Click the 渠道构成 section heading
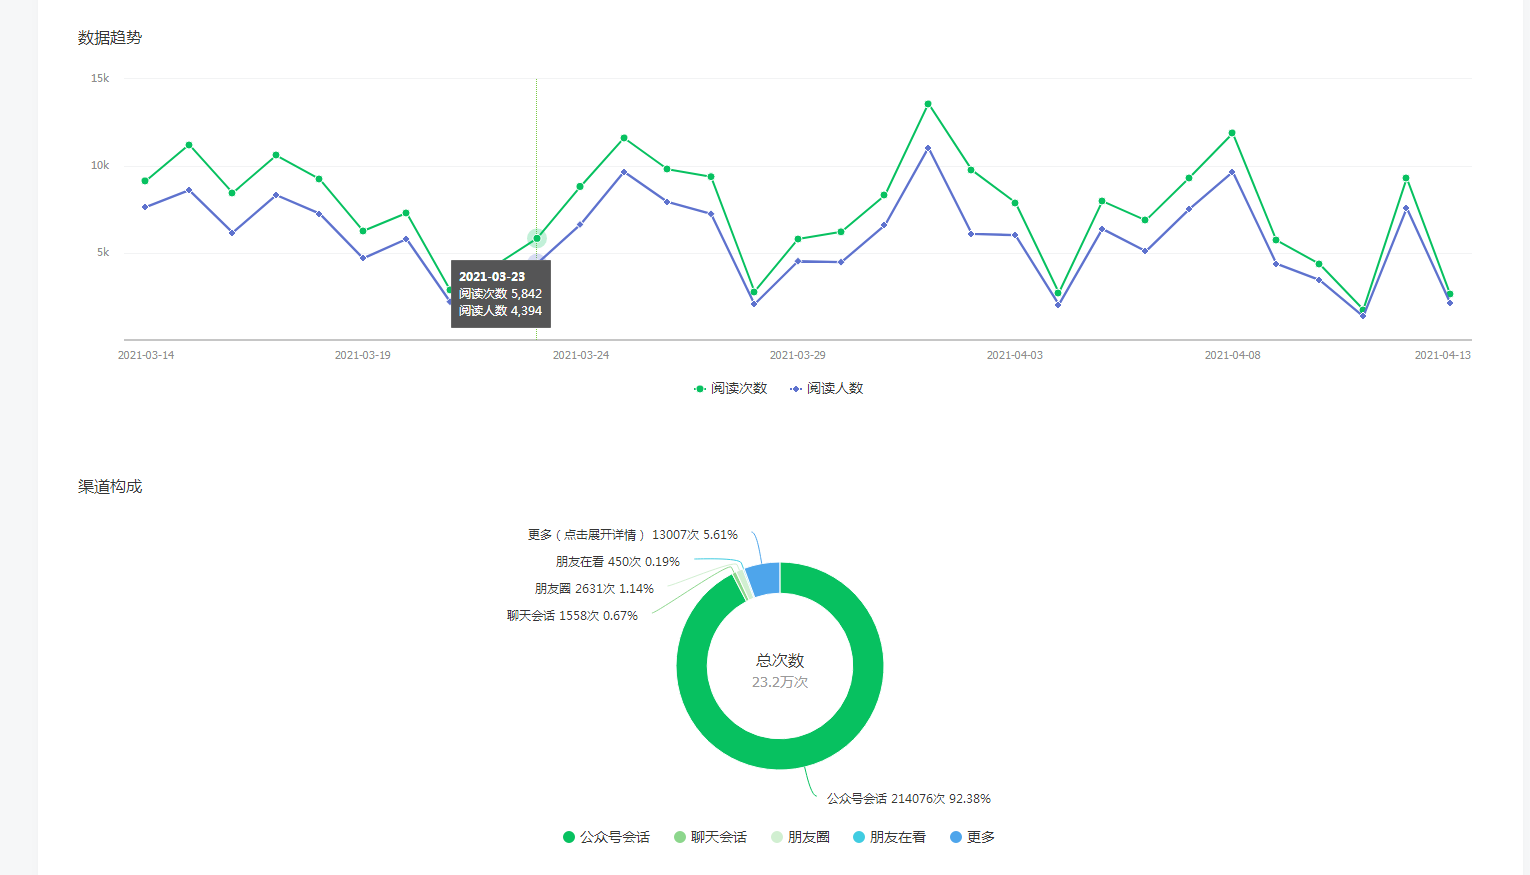This screenshot has width=1530, height=875. pos(110,486)
